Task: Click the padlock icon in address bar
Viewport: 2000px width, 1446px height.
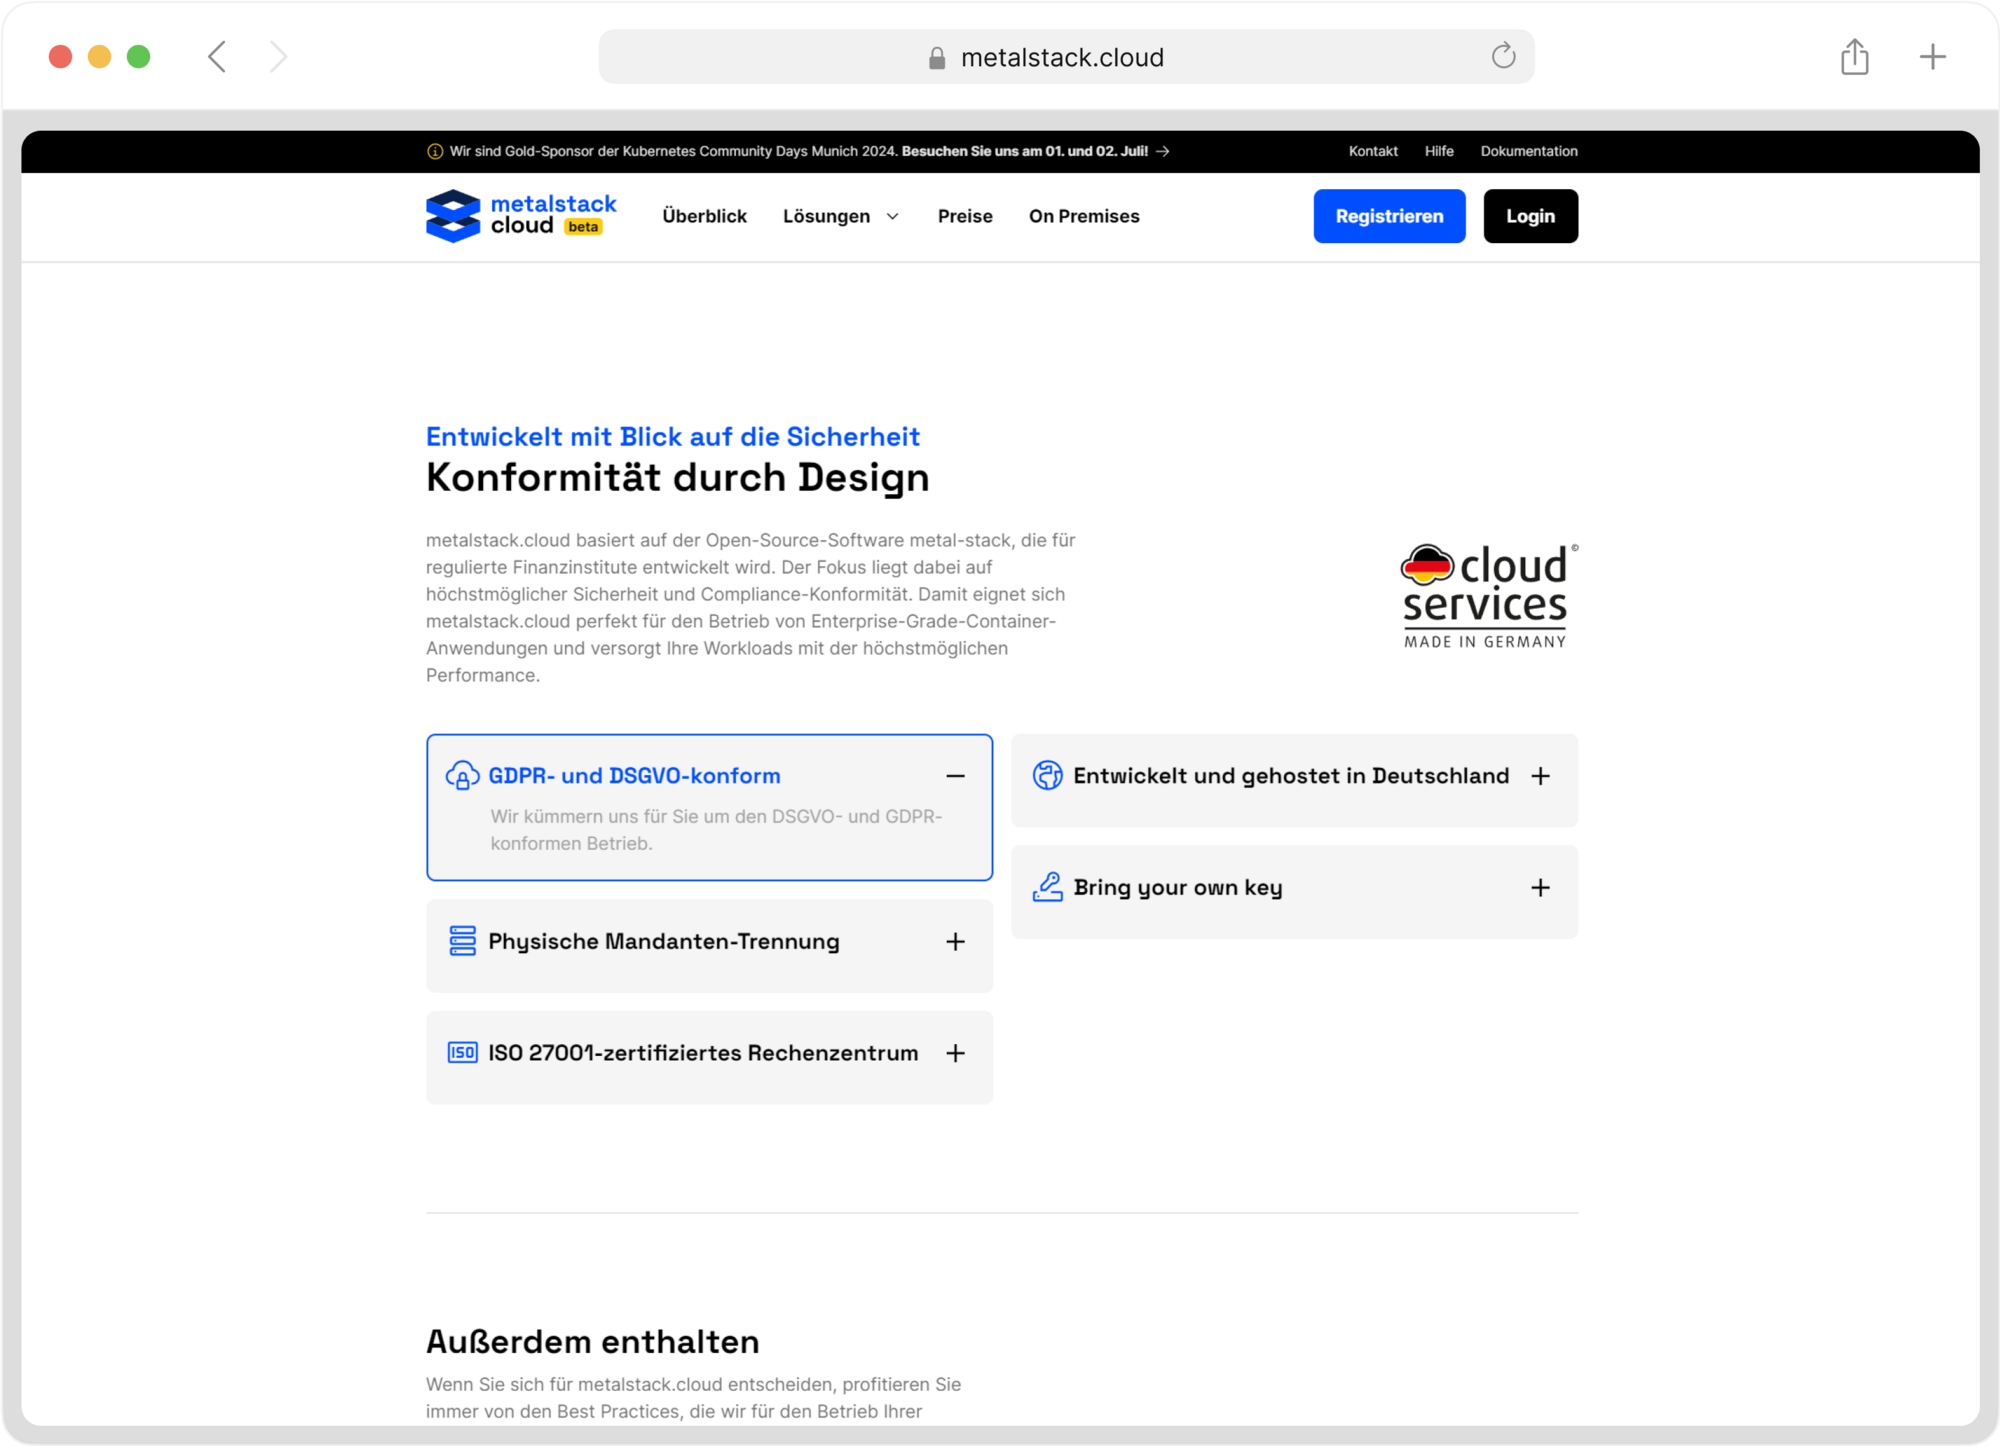Action: click(x=937, y=58)
